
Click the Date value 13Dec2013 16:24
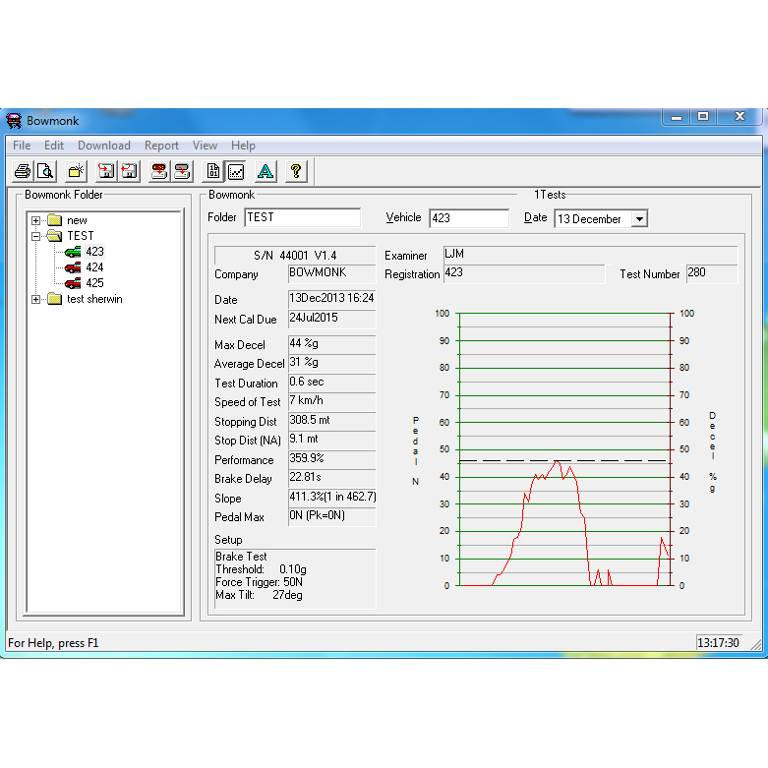pyautogui.click(x=332, y=299)
